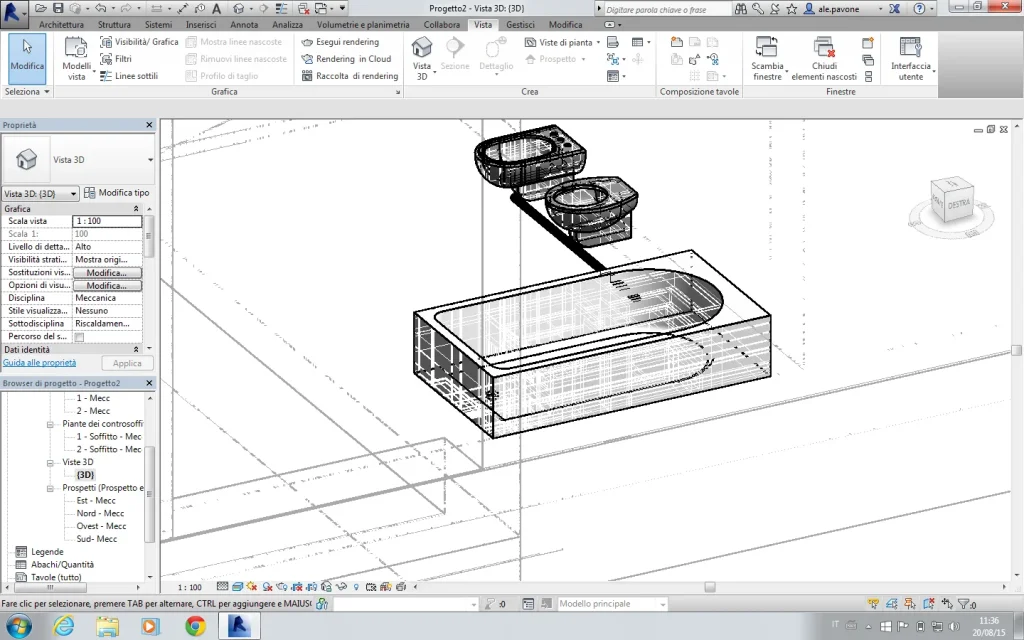Click the Text 'A' icon in quick access toolbar
Screen dimensions: 1024x640
(x=217, y=8)
